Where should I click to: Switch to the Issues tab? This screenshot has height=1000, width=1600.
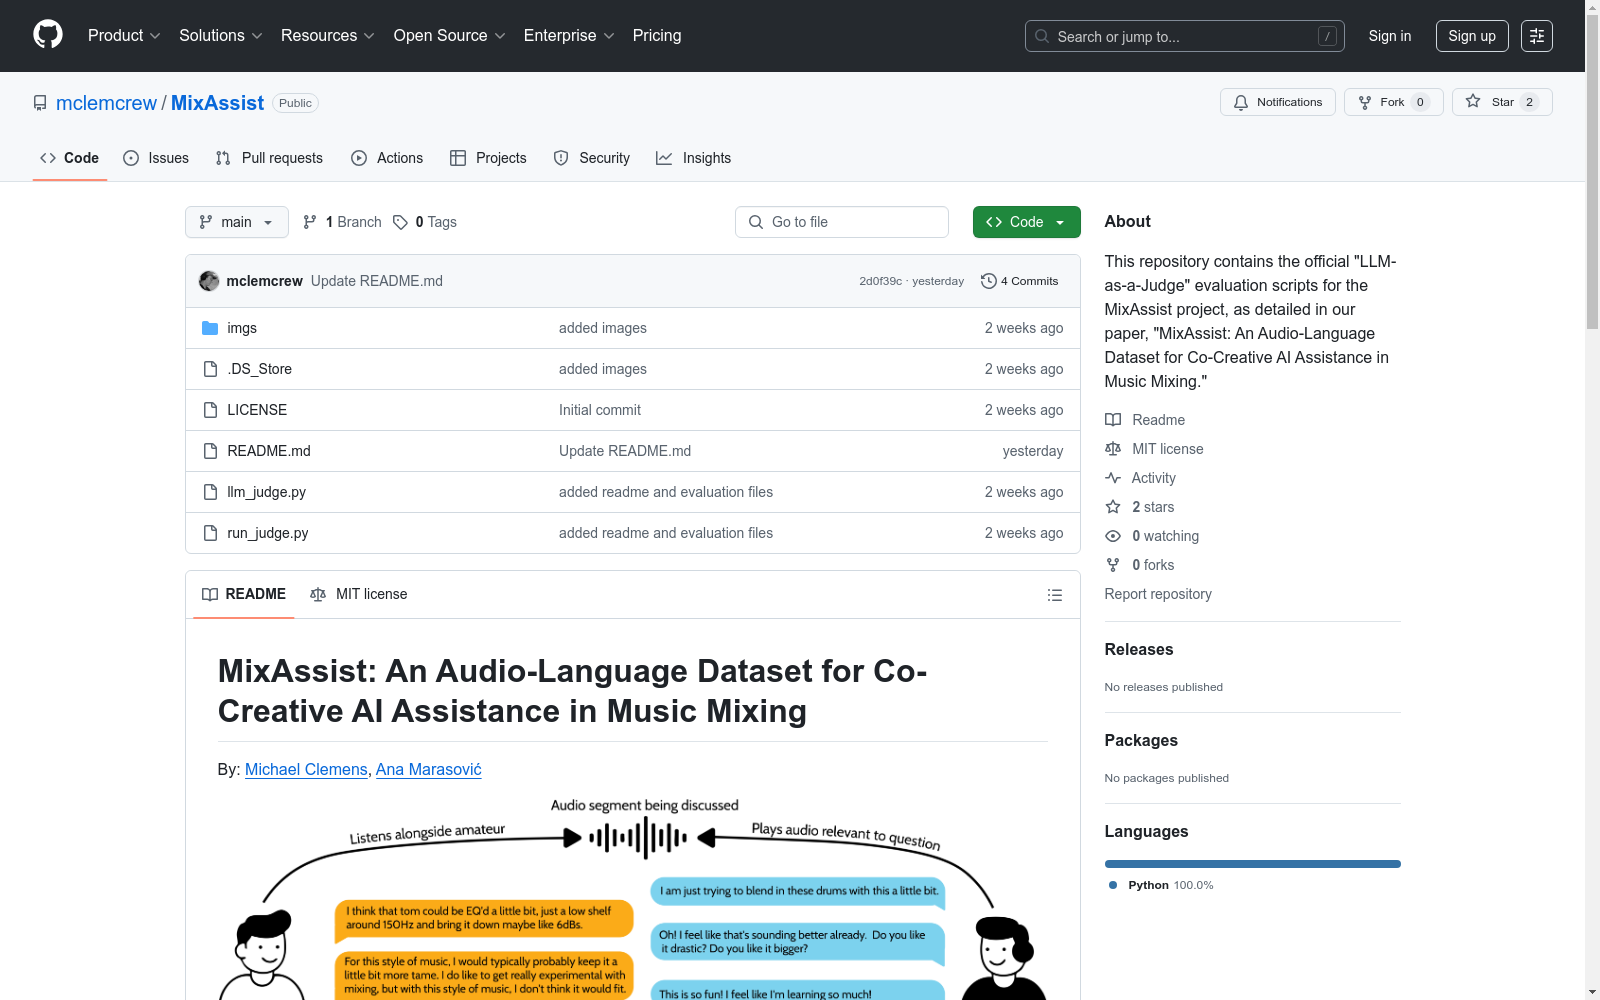pyautogui.click(x=156, y=158)
